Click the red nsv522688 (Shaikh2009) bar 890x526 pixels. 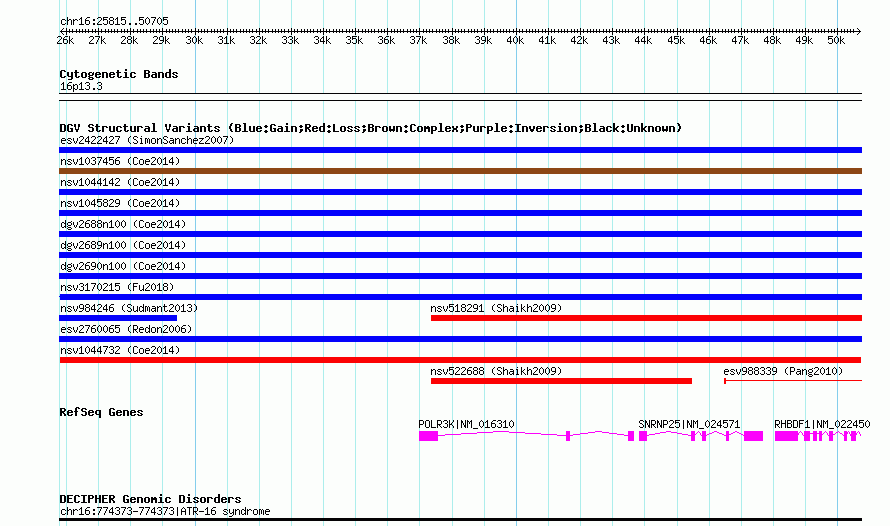pyautogui.click(x=561, y=381)
